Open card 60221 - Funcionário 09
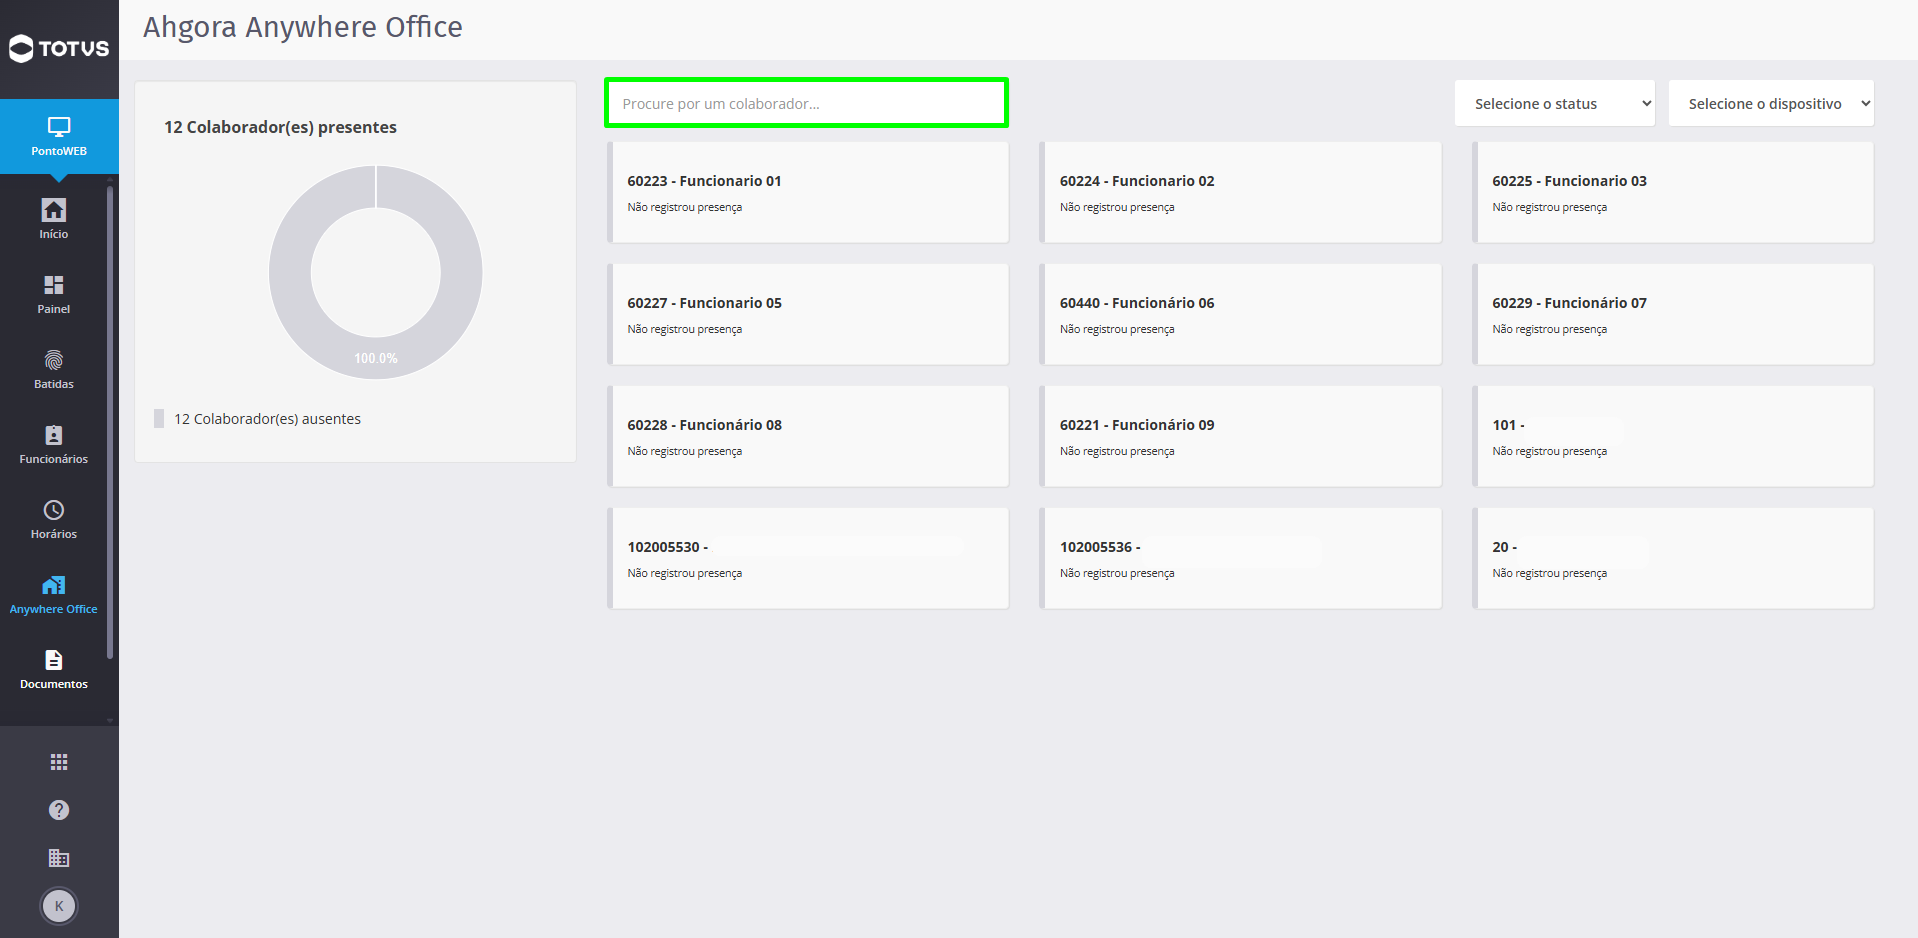 coord(1241,436)
